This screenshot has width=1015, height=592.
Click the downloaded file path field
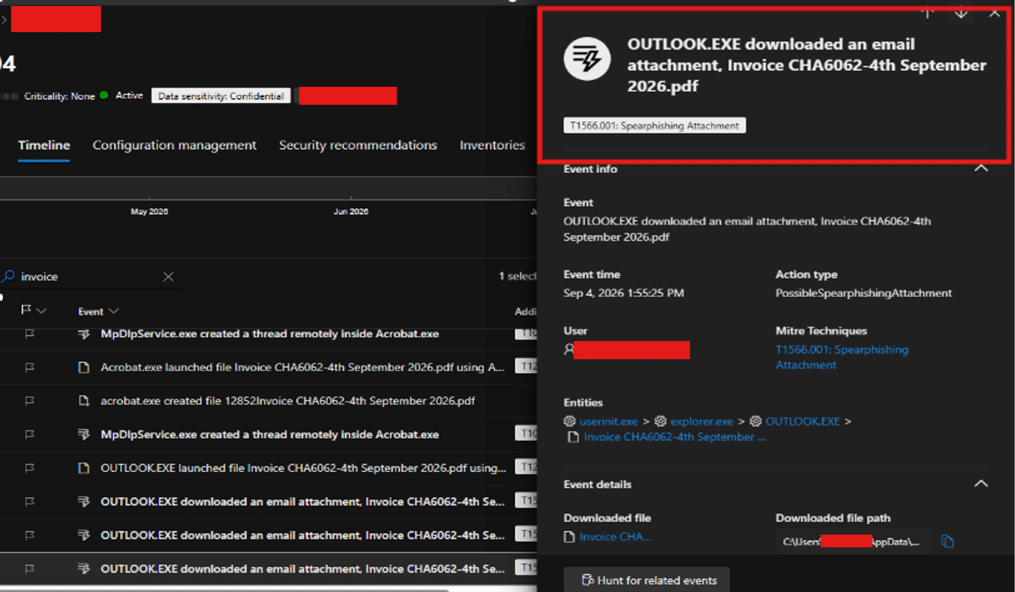coord(853,541)
